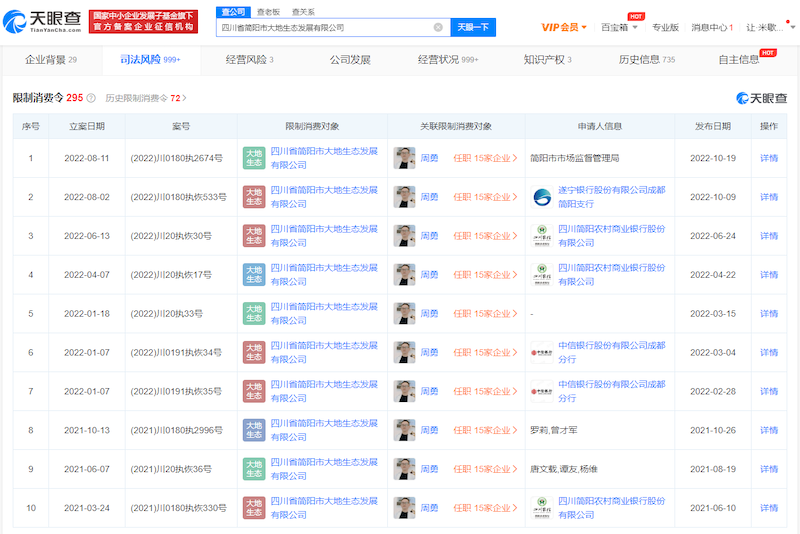Switch to the 企业背景 tab

[x=50, y=60]
